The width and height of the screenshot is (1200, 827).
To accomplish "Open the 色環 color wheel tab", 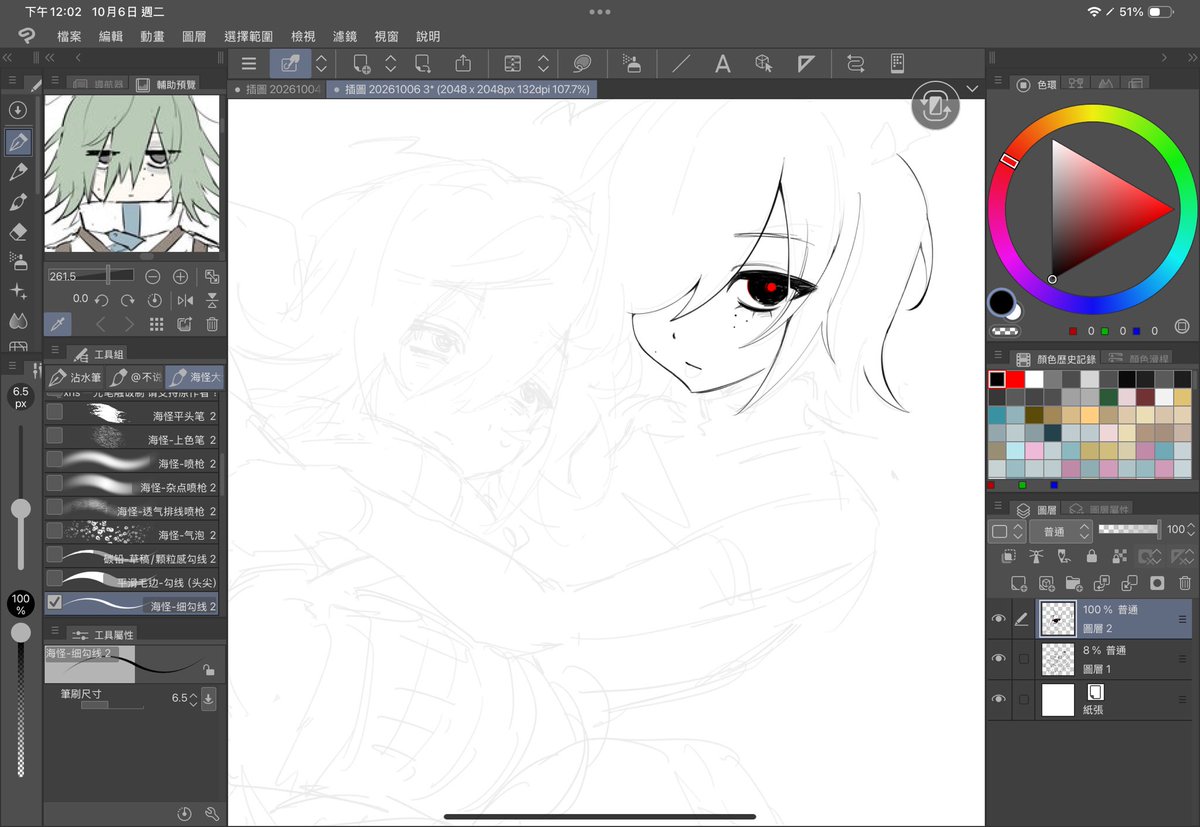I will tap(1037, 85).
